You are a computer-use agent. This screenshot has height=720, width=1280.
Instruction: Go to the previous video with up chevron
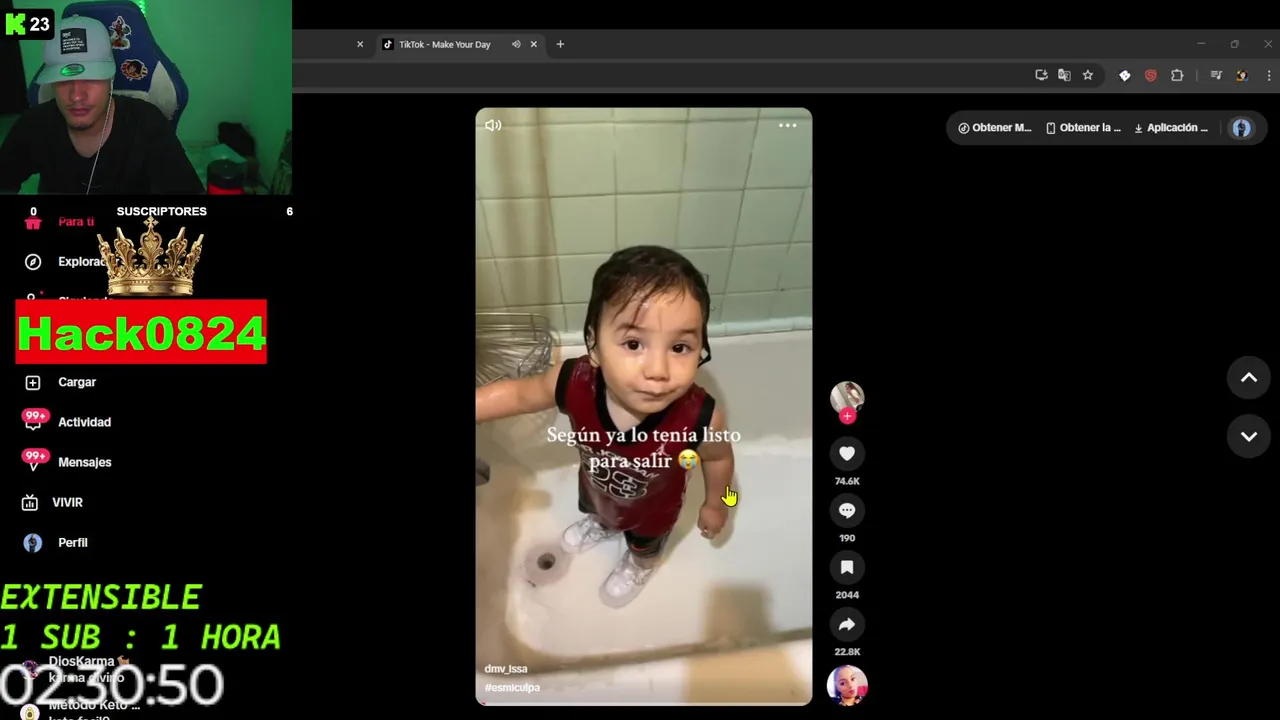[x=1249, y=378]
